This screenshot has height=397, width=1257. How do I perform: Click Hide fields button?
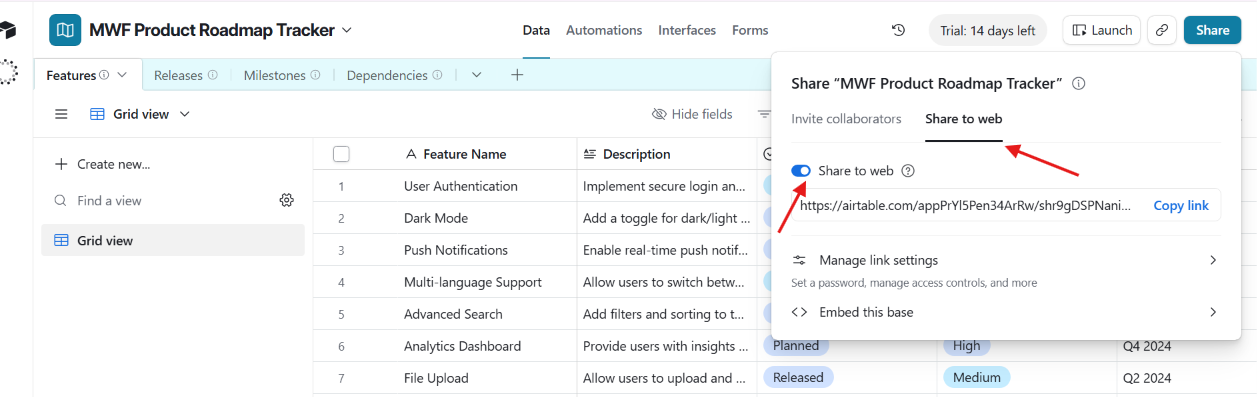click(x=692, y=114)
